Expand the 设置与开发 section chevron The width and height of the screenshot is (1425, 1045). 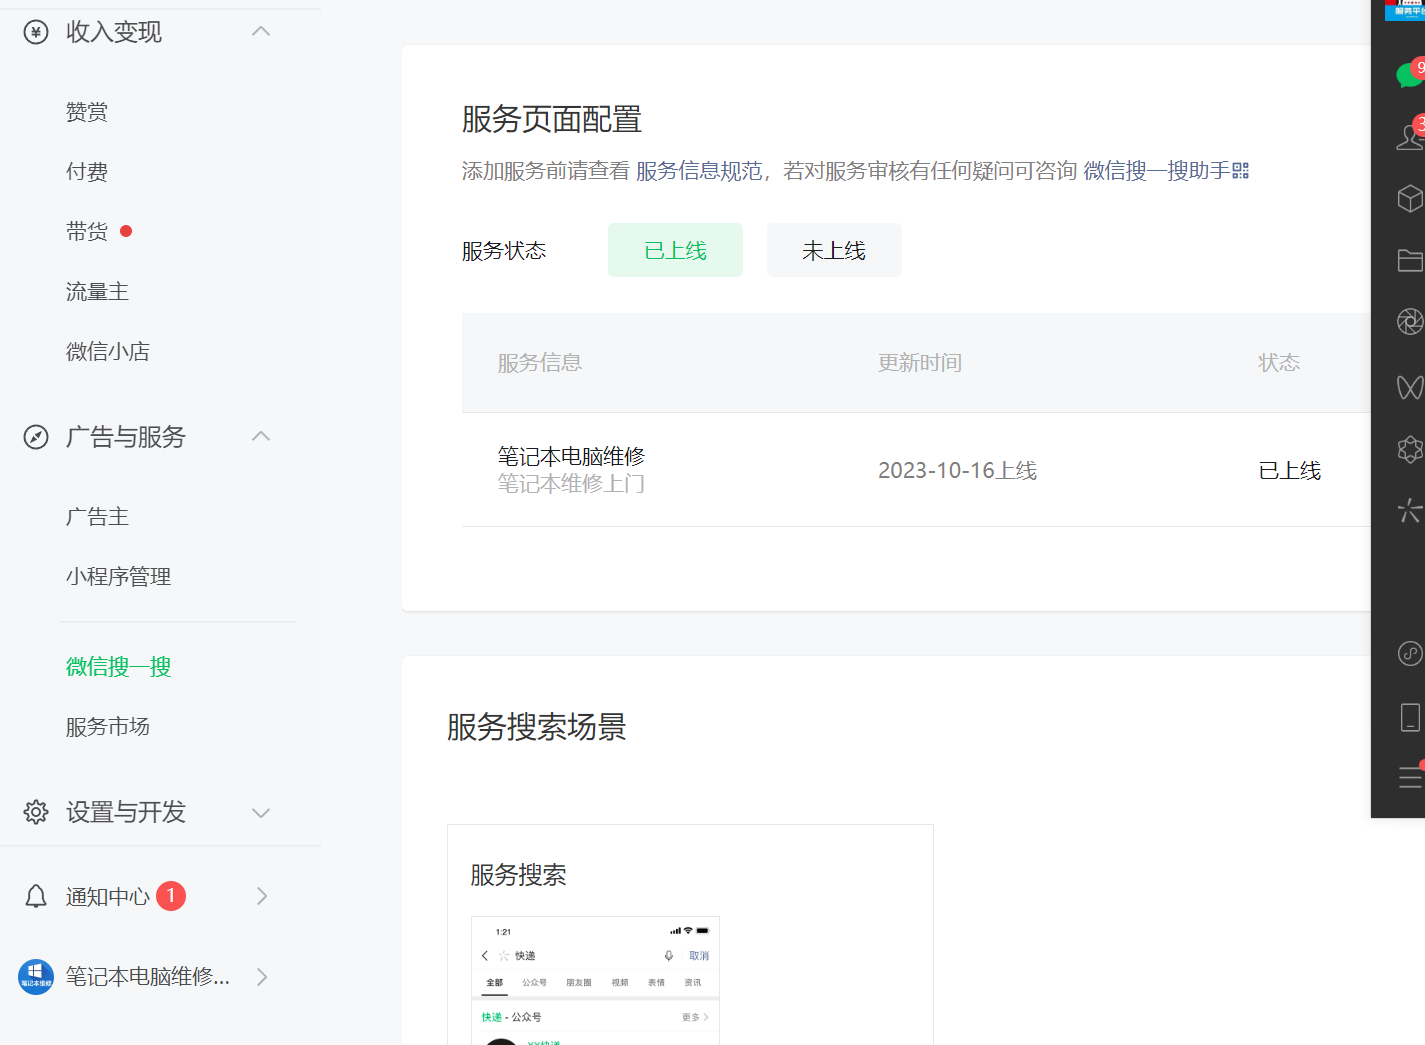point(261,813)
